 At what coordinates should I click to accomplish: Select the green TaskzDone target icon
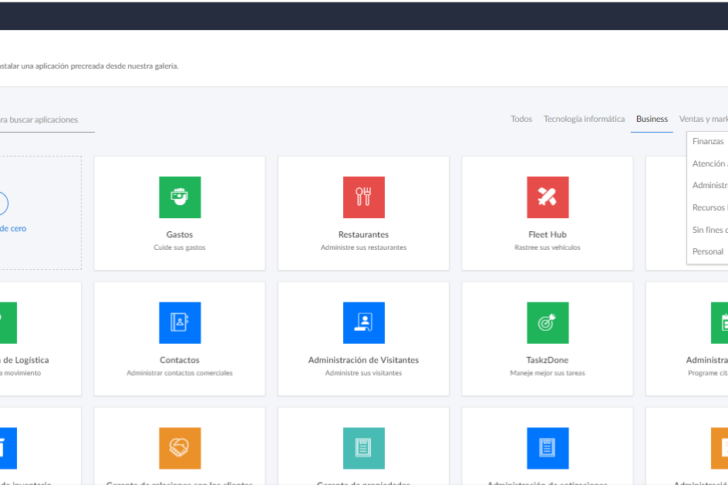pyautogui.click(x=548, y=323)
